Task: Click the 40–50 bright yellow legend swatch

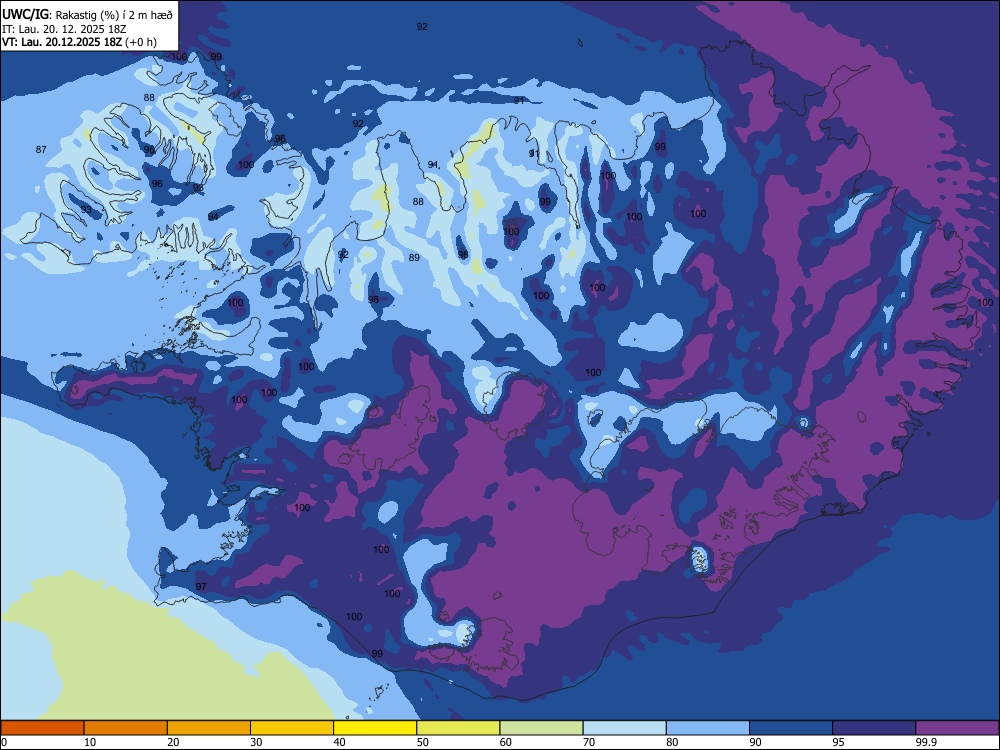Action: click(x=375, y=728)
